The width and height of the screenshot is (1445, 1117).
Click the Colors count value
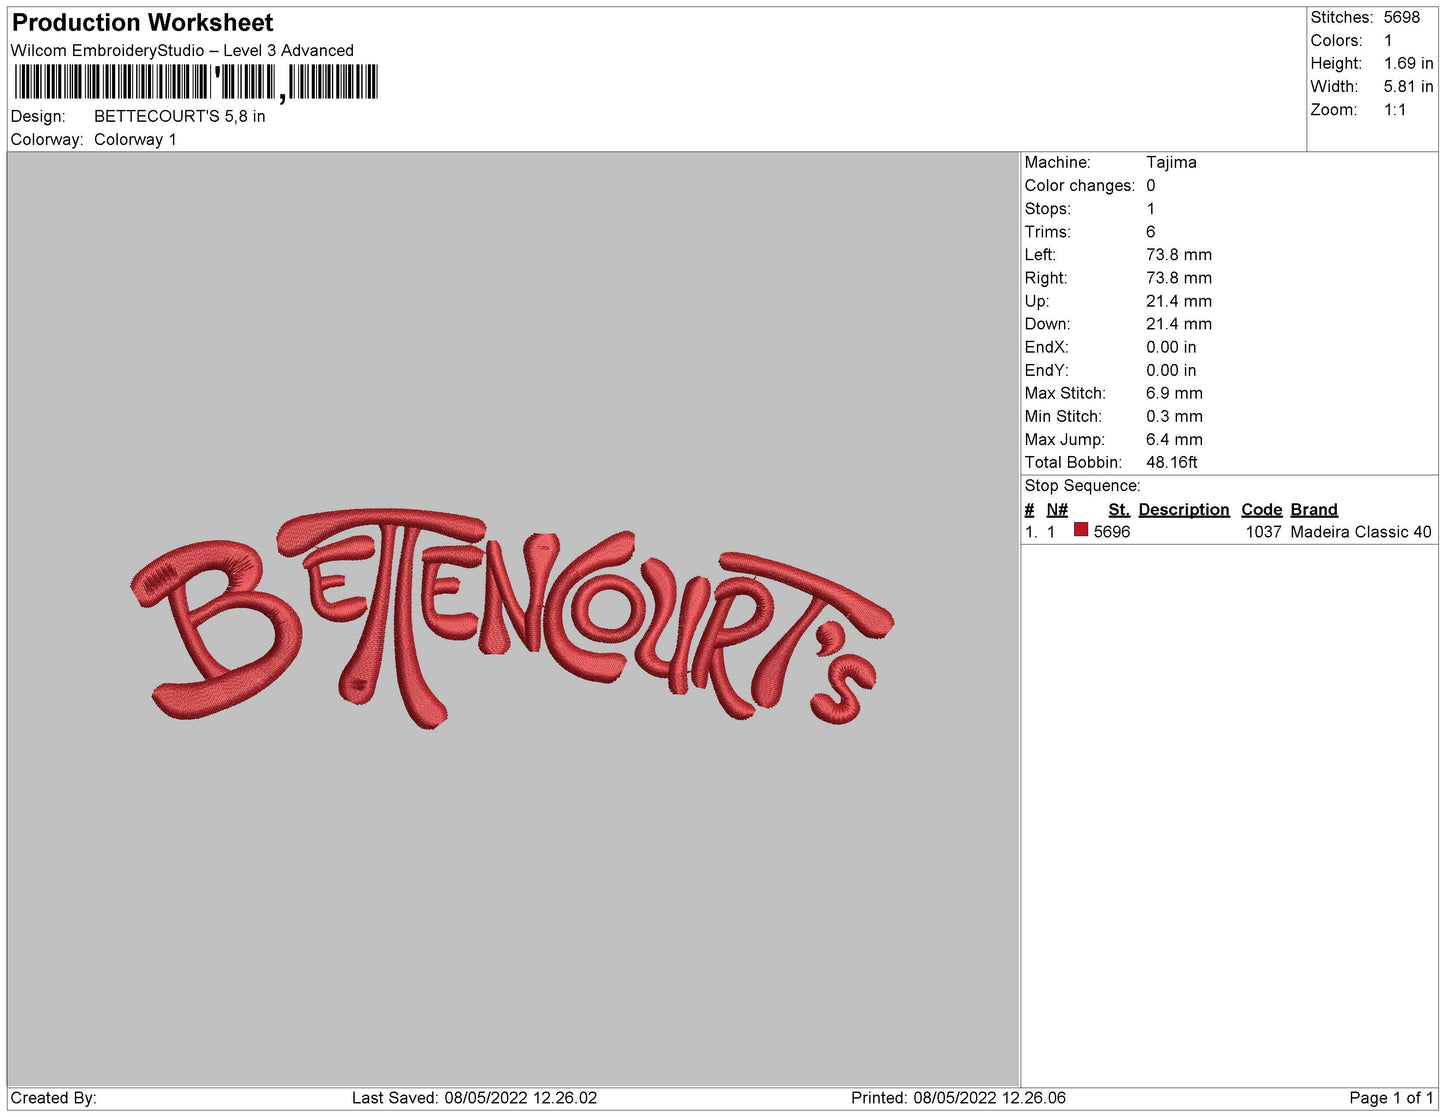coord(1388,41)
